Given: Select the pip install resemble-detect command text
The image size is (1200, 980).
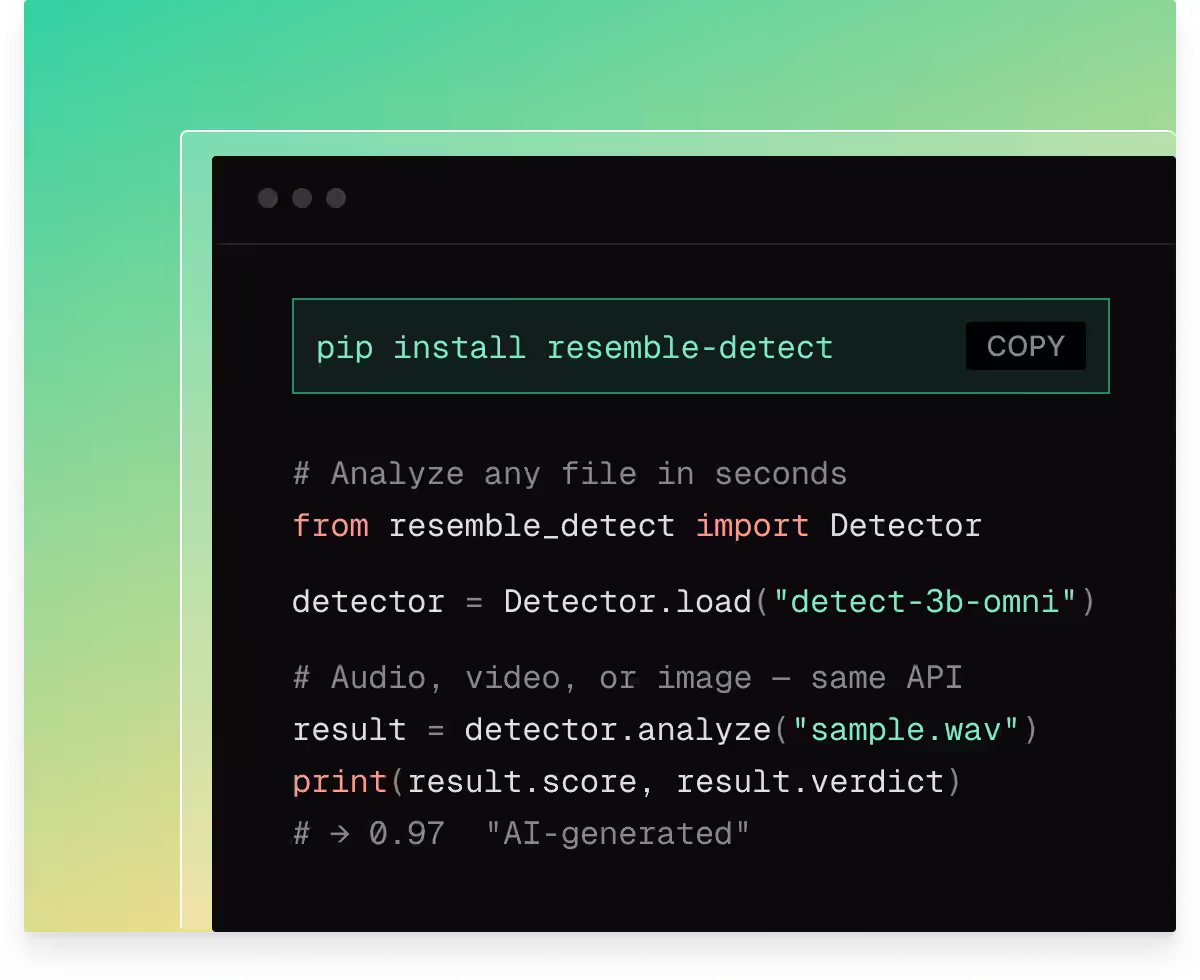Looking at the screenshot, I should point(574,347).
